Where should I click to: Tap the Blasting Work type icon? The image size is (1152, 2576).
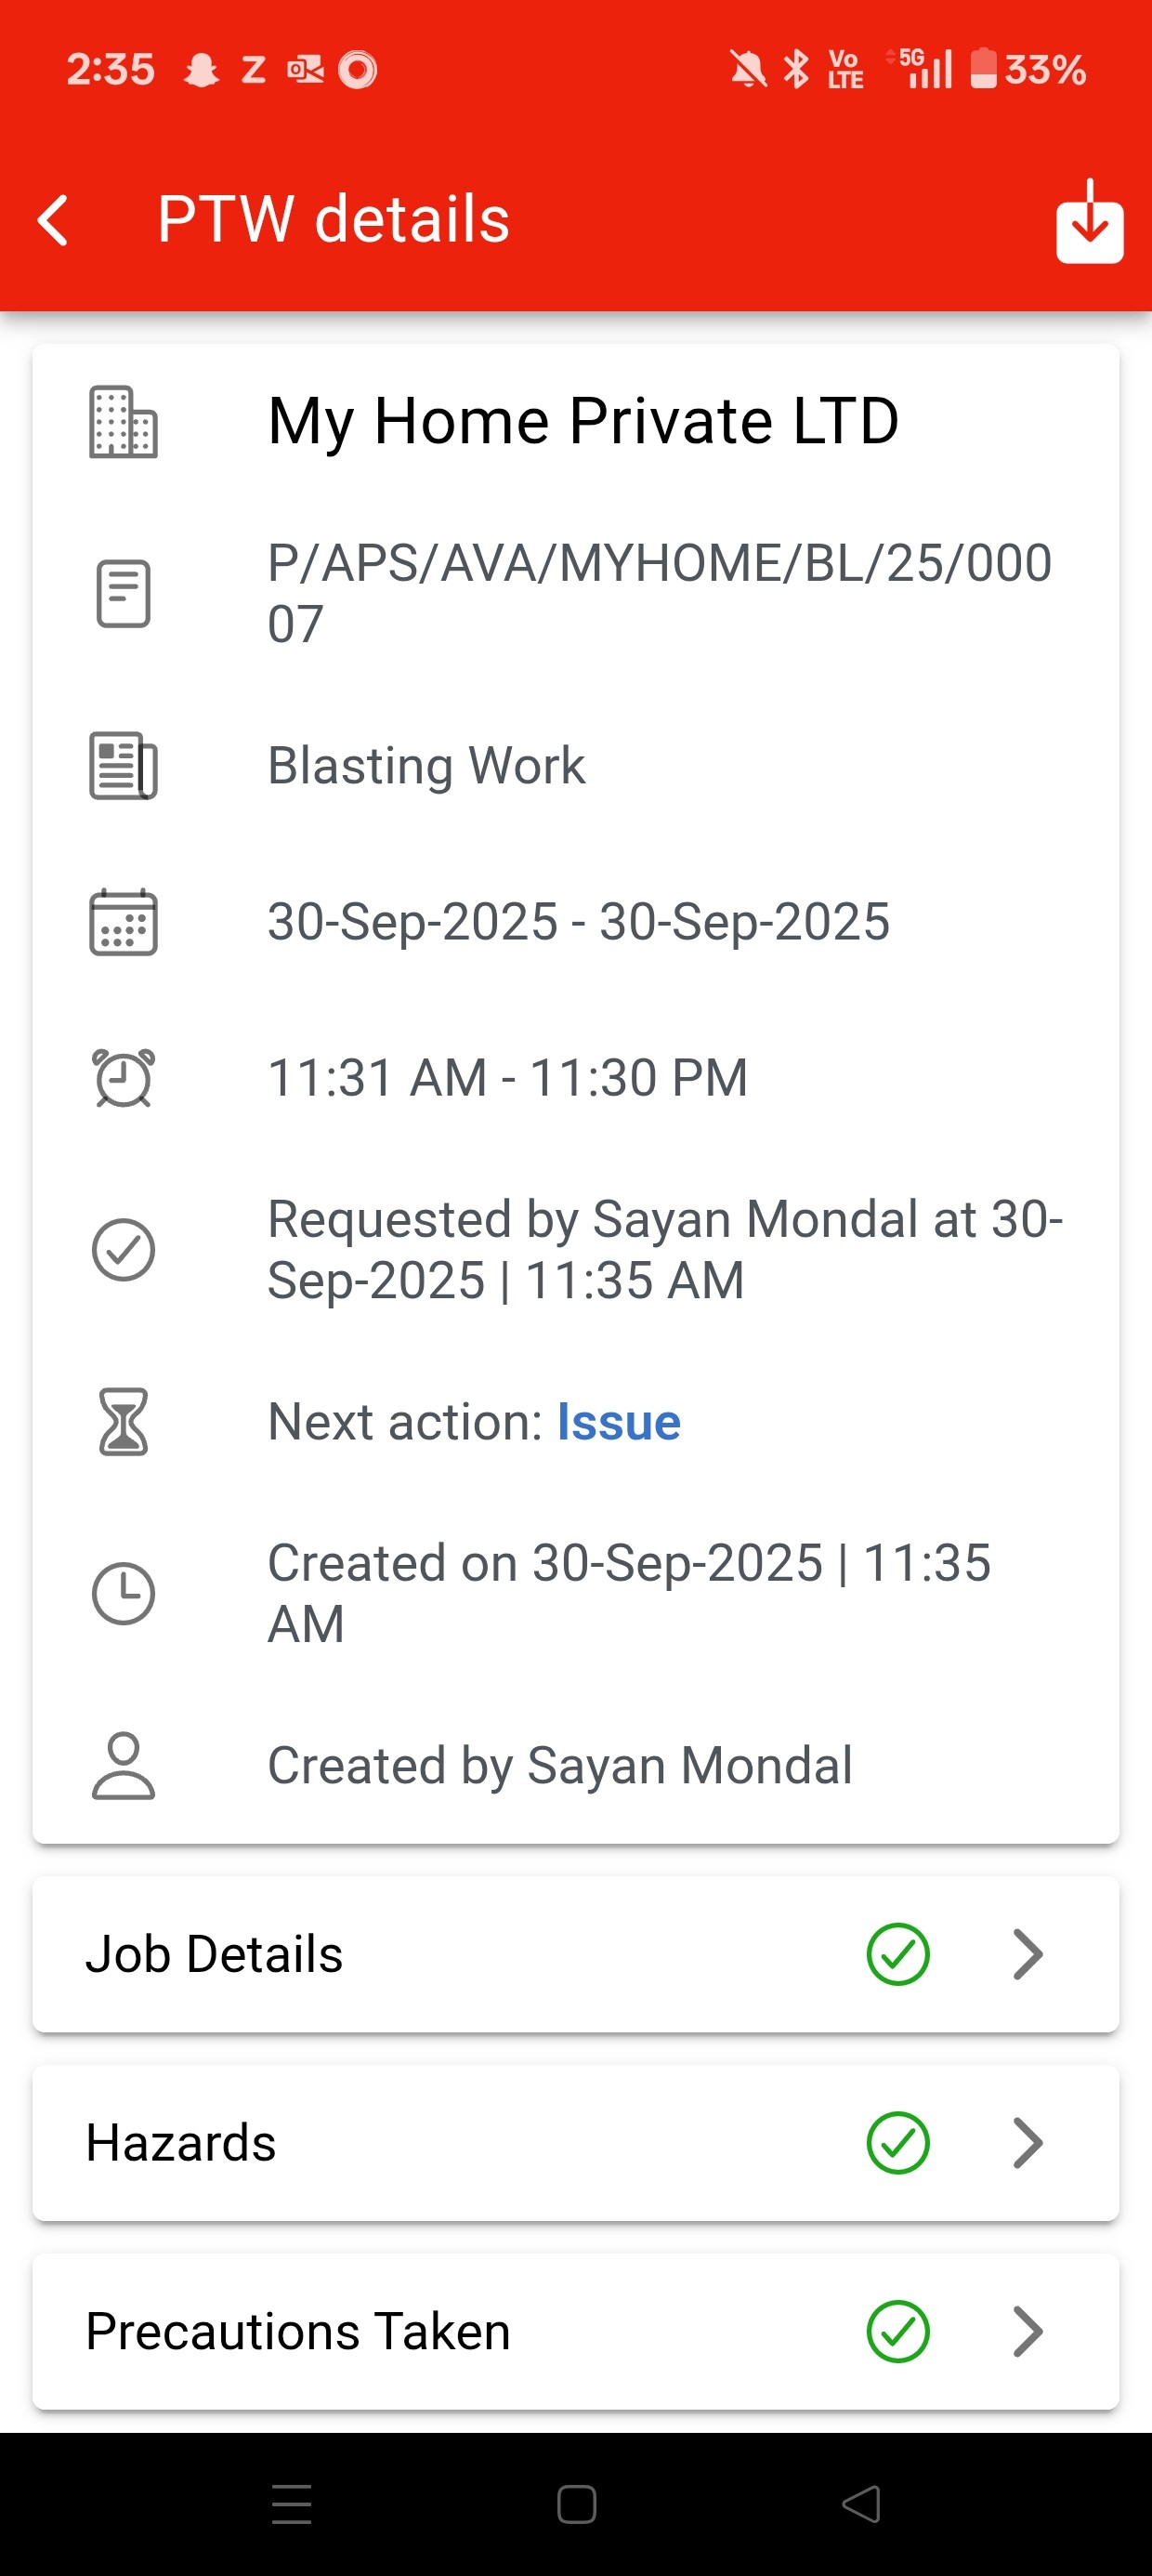pos(123,766)
